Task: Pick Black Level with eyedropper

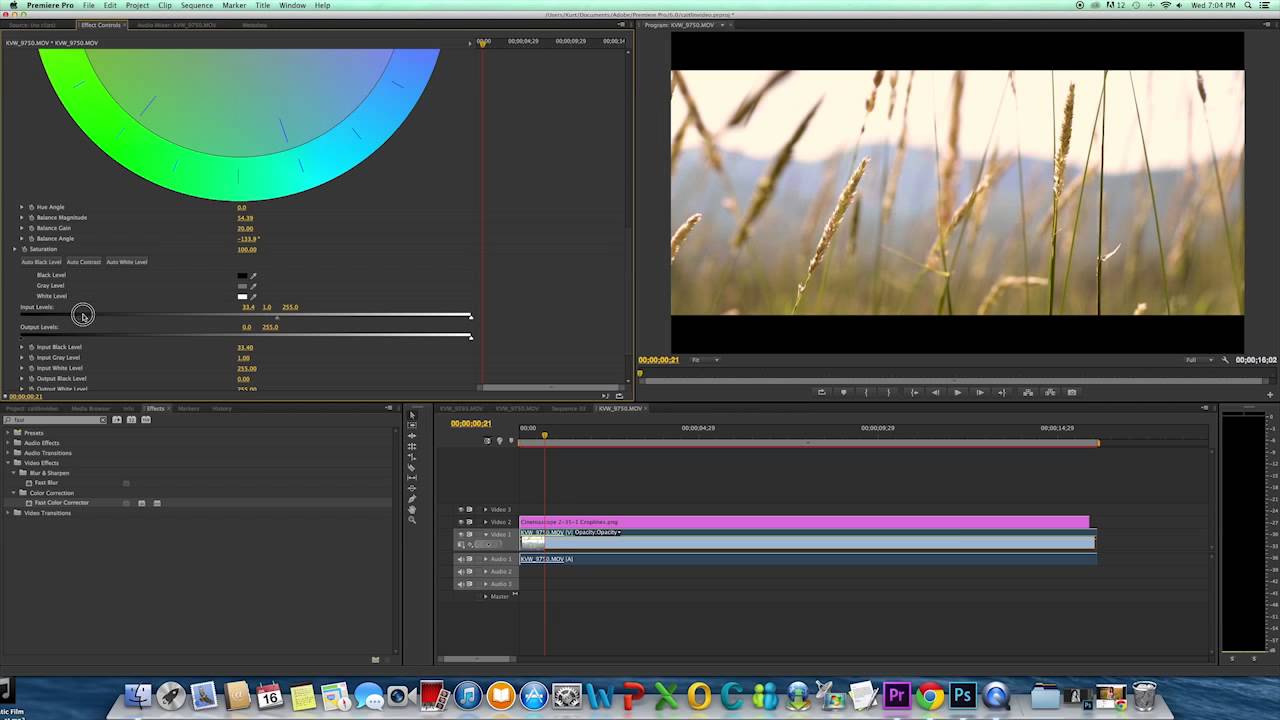Action: [x=253, y=276]
